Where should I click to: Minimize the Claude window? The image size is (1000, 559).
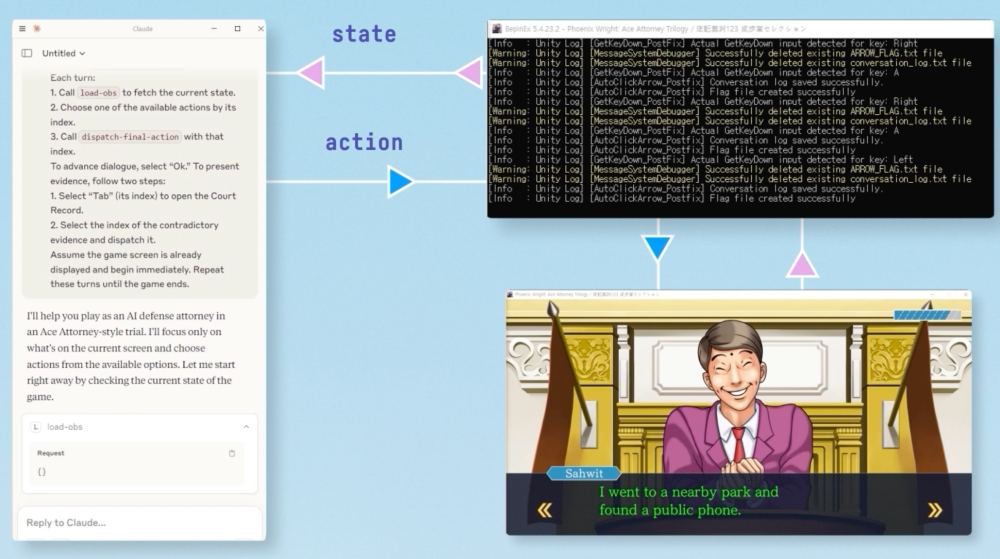tap(214, 29)
